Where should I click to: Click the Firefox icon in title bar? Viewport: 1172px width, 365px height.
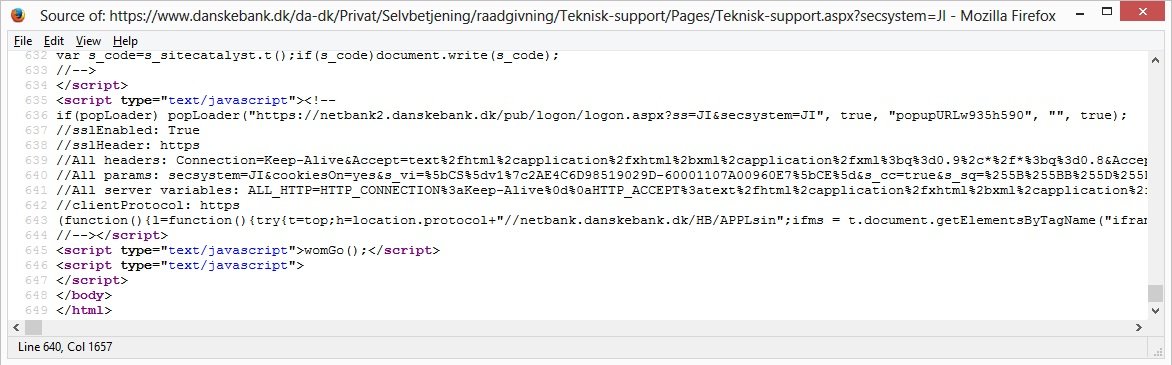coord(17,15)
